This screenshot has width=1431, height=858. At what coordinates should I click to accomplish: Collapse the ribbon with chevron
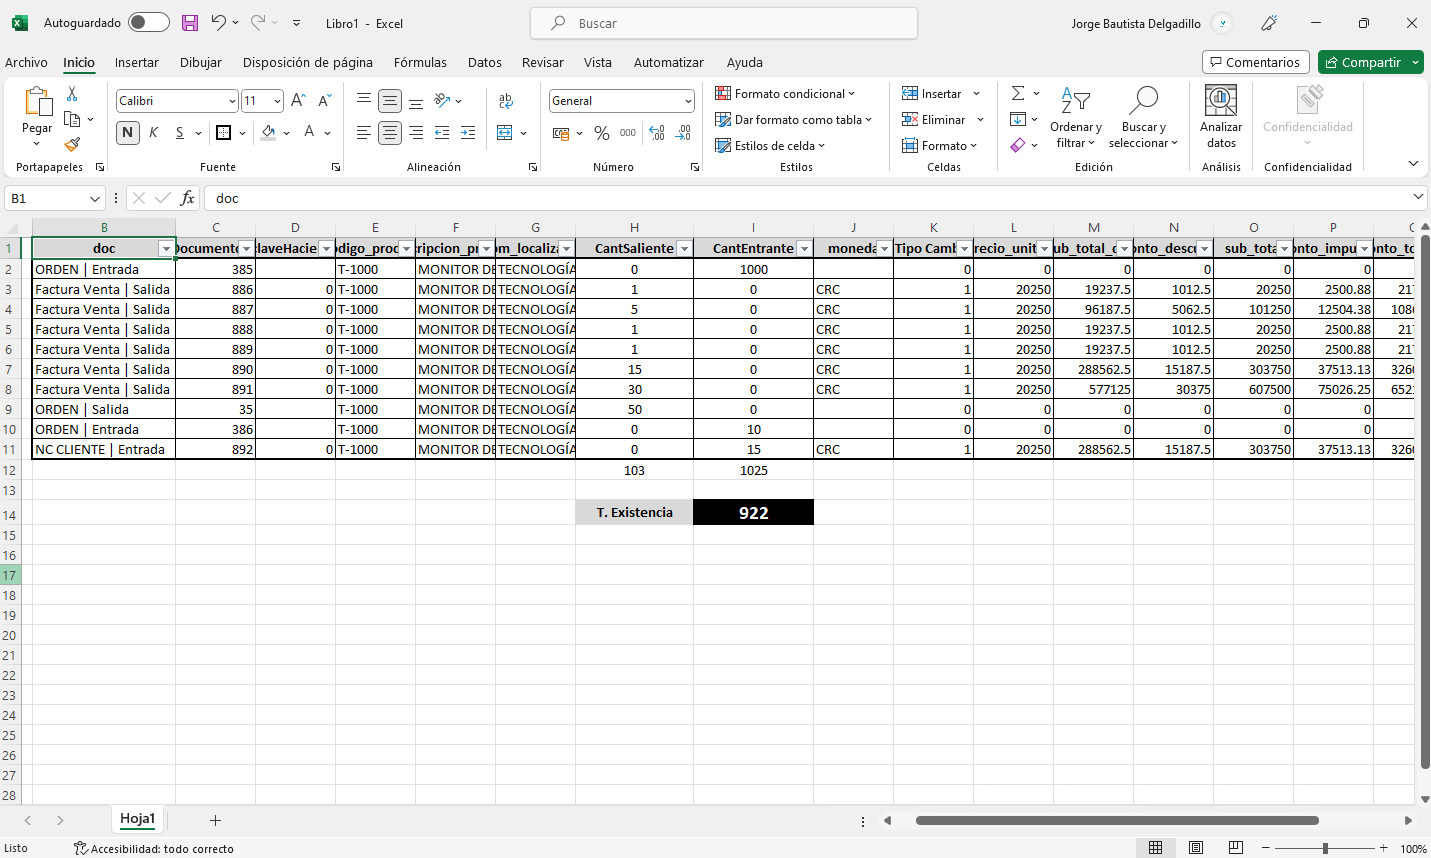pos(1413,163)
